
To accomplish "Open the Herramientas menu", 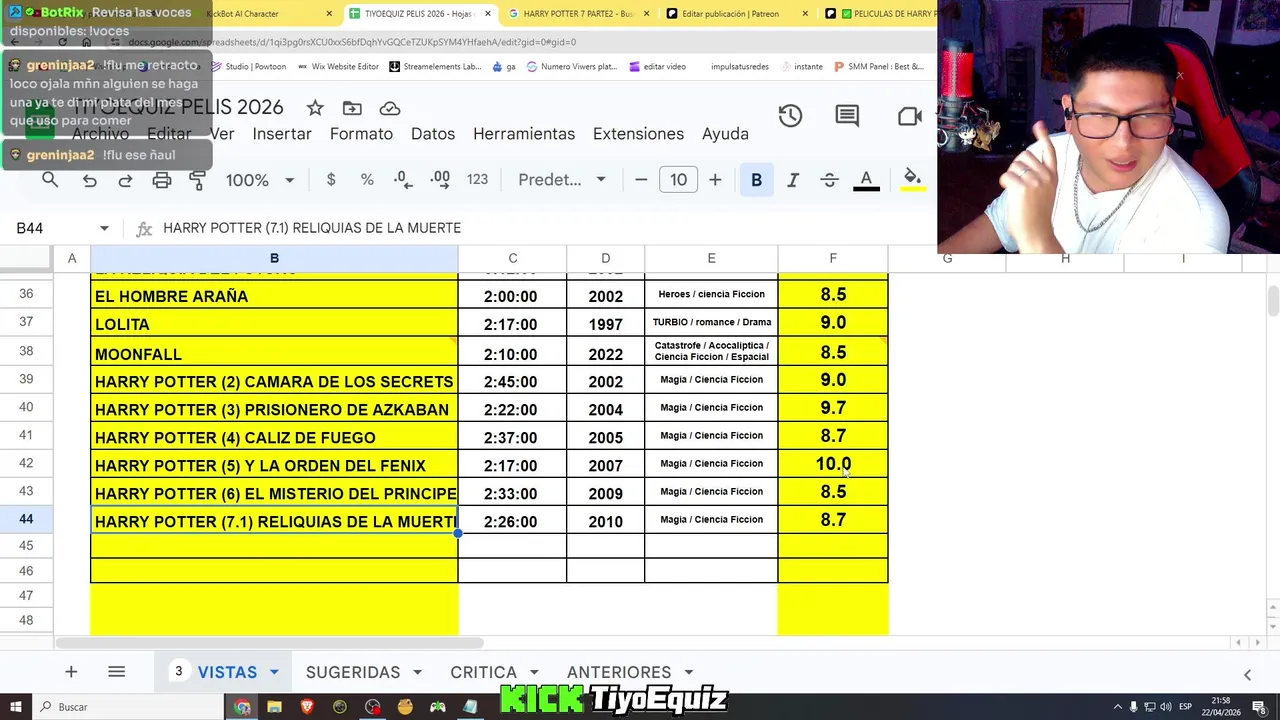I will [524, 134].
